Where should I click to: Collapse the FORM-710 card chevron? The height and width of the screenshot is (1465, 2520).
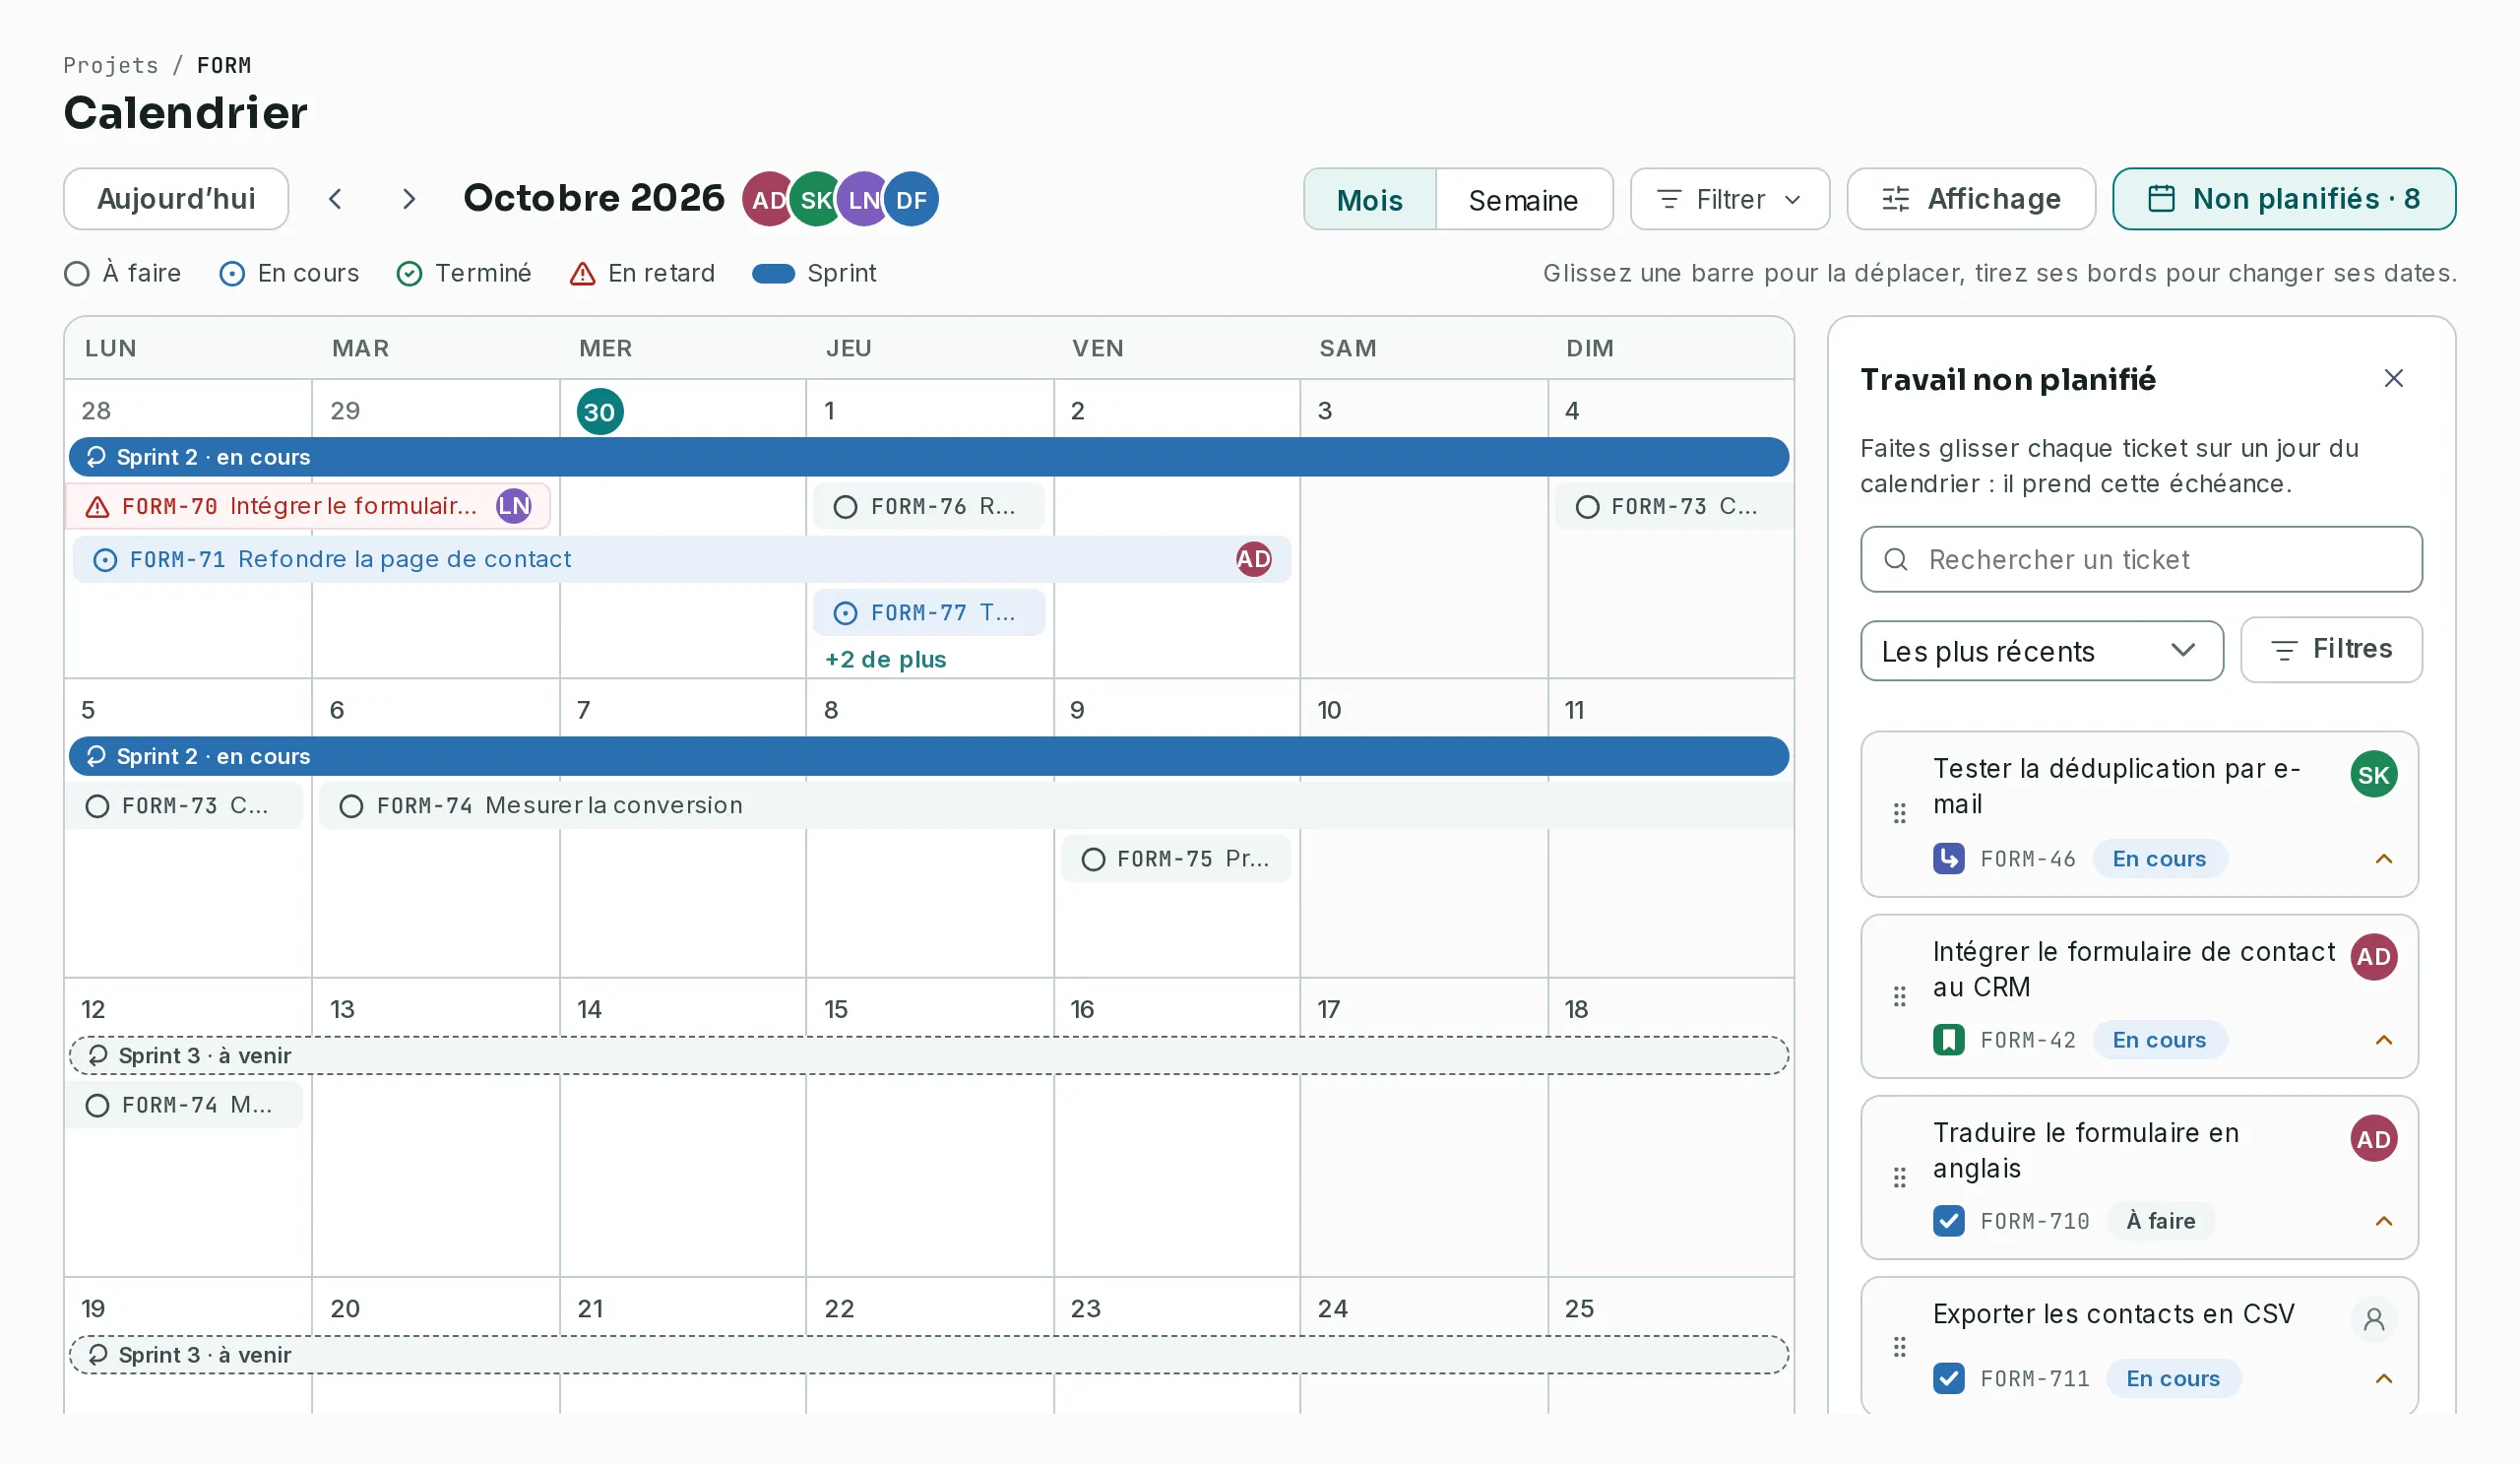2384,1221
